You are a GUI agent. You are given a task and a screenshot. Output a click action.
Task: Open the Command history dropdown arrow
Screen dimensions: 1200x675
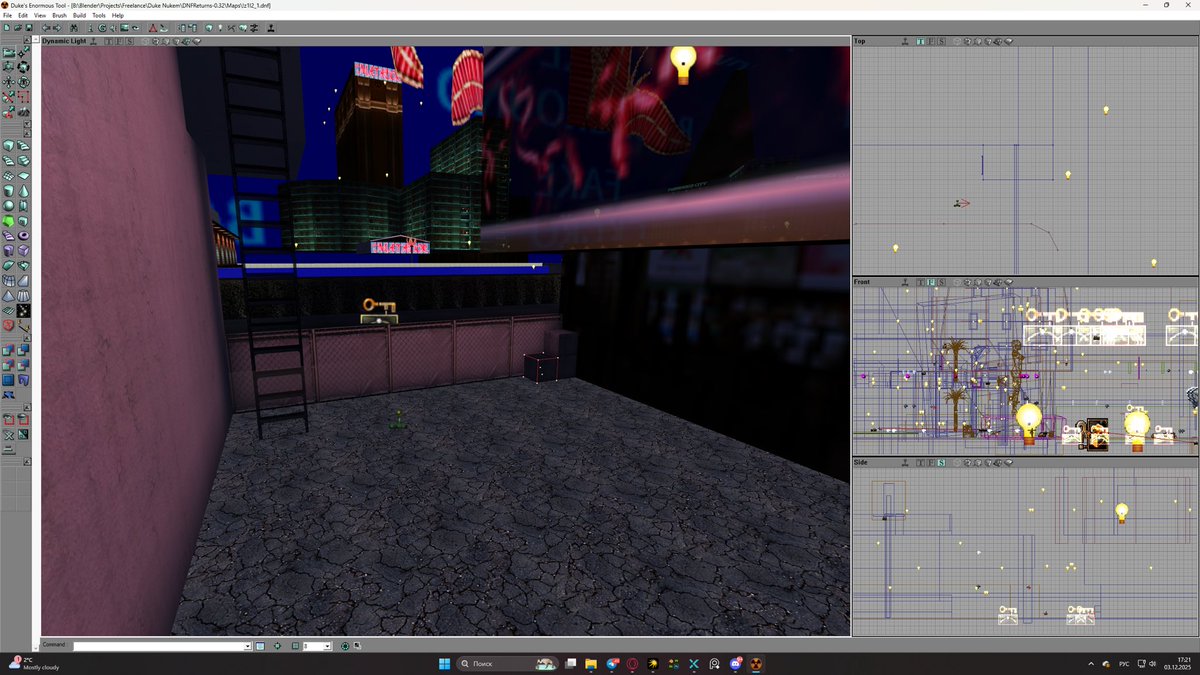(x=248, y=646)
